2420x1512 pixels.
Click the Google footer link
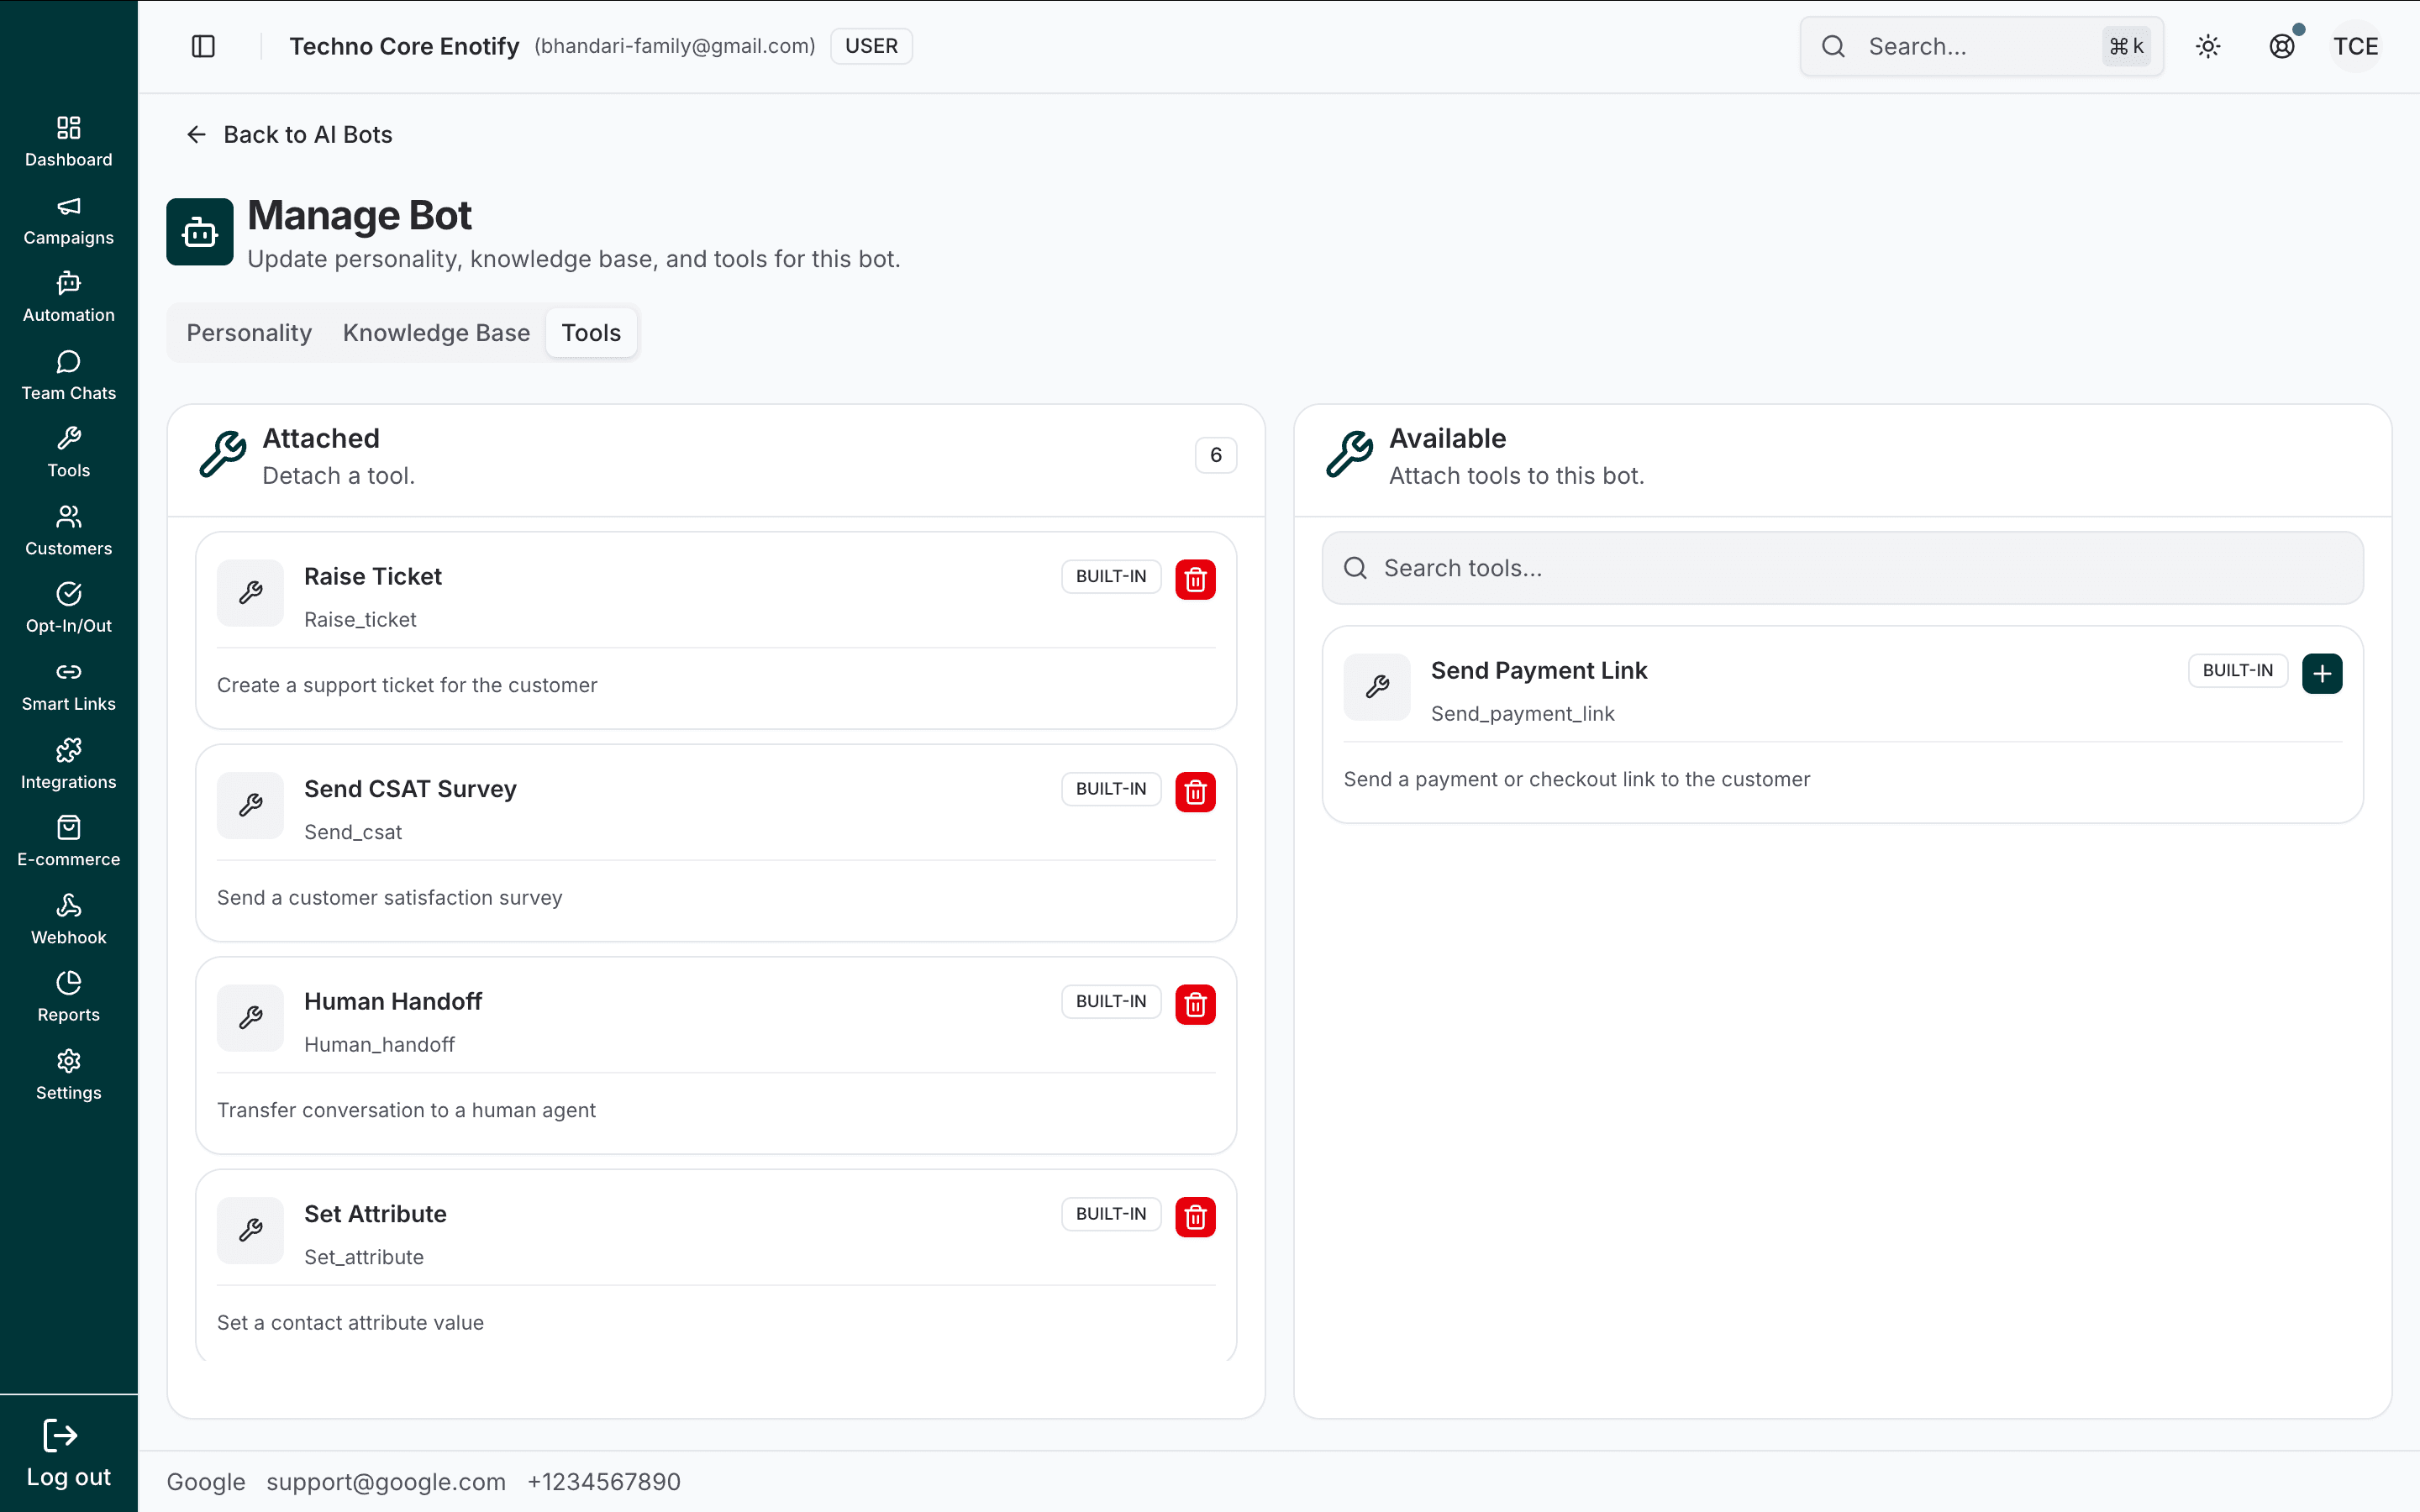tap(206, 1481)
